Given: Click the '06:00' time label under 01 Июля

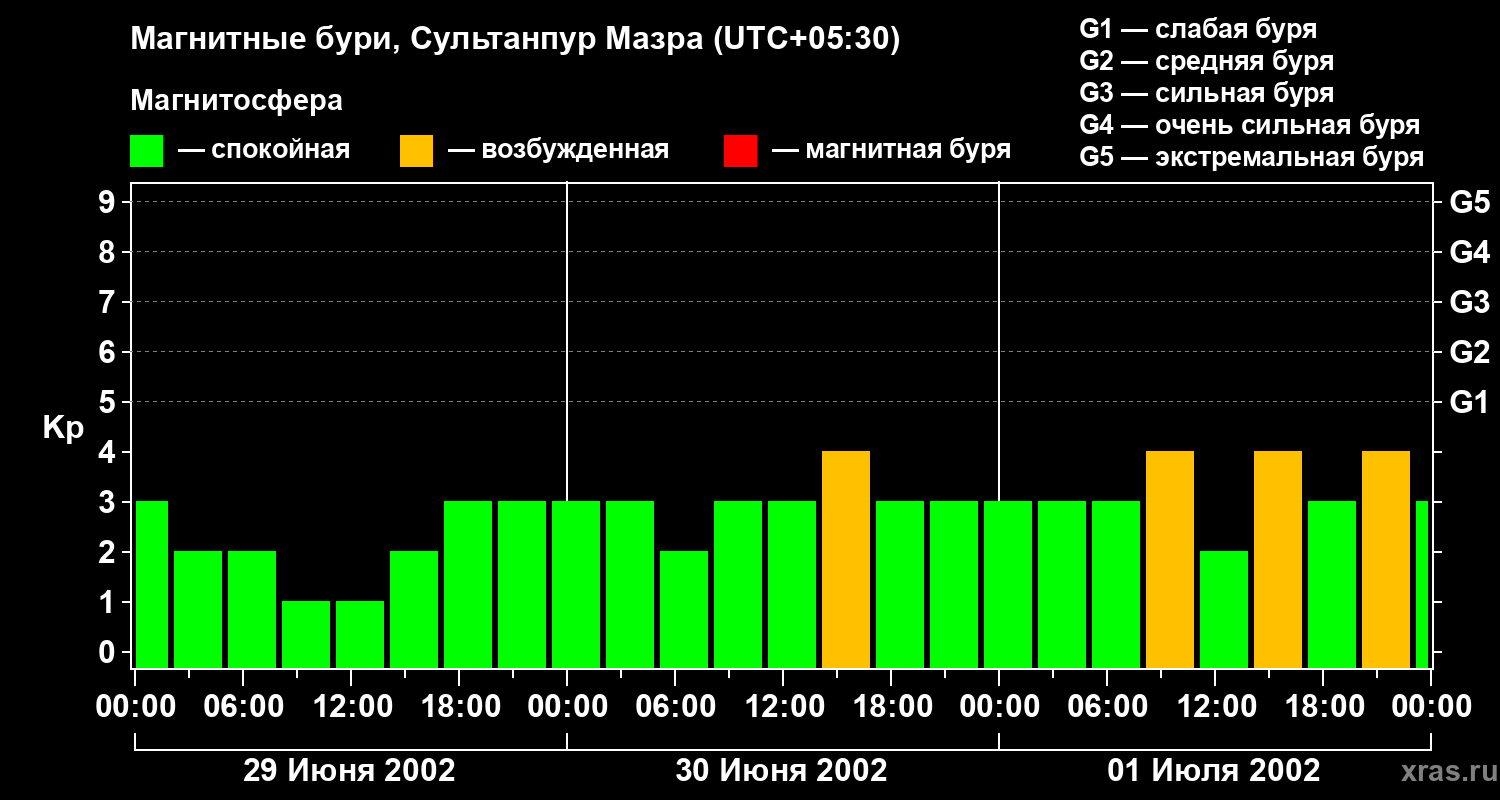Looking at the screenshot, I should [x=1107, y=707].
